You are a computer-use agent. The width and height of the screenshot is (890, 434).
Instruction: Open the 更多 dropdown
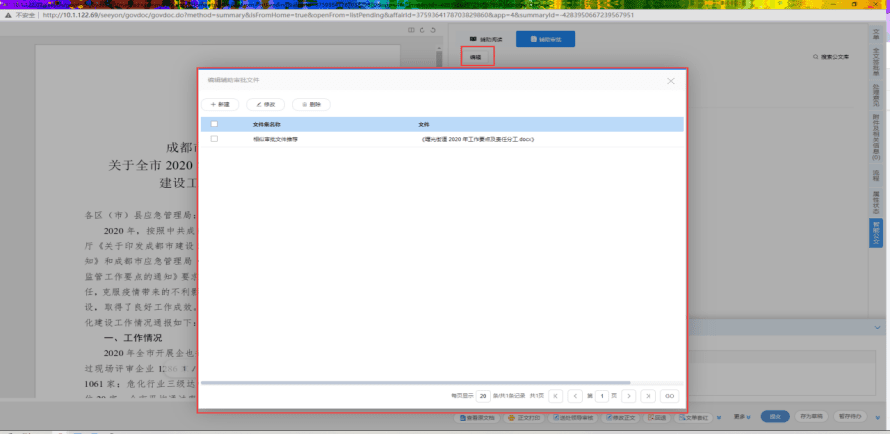tap(741, 416)
